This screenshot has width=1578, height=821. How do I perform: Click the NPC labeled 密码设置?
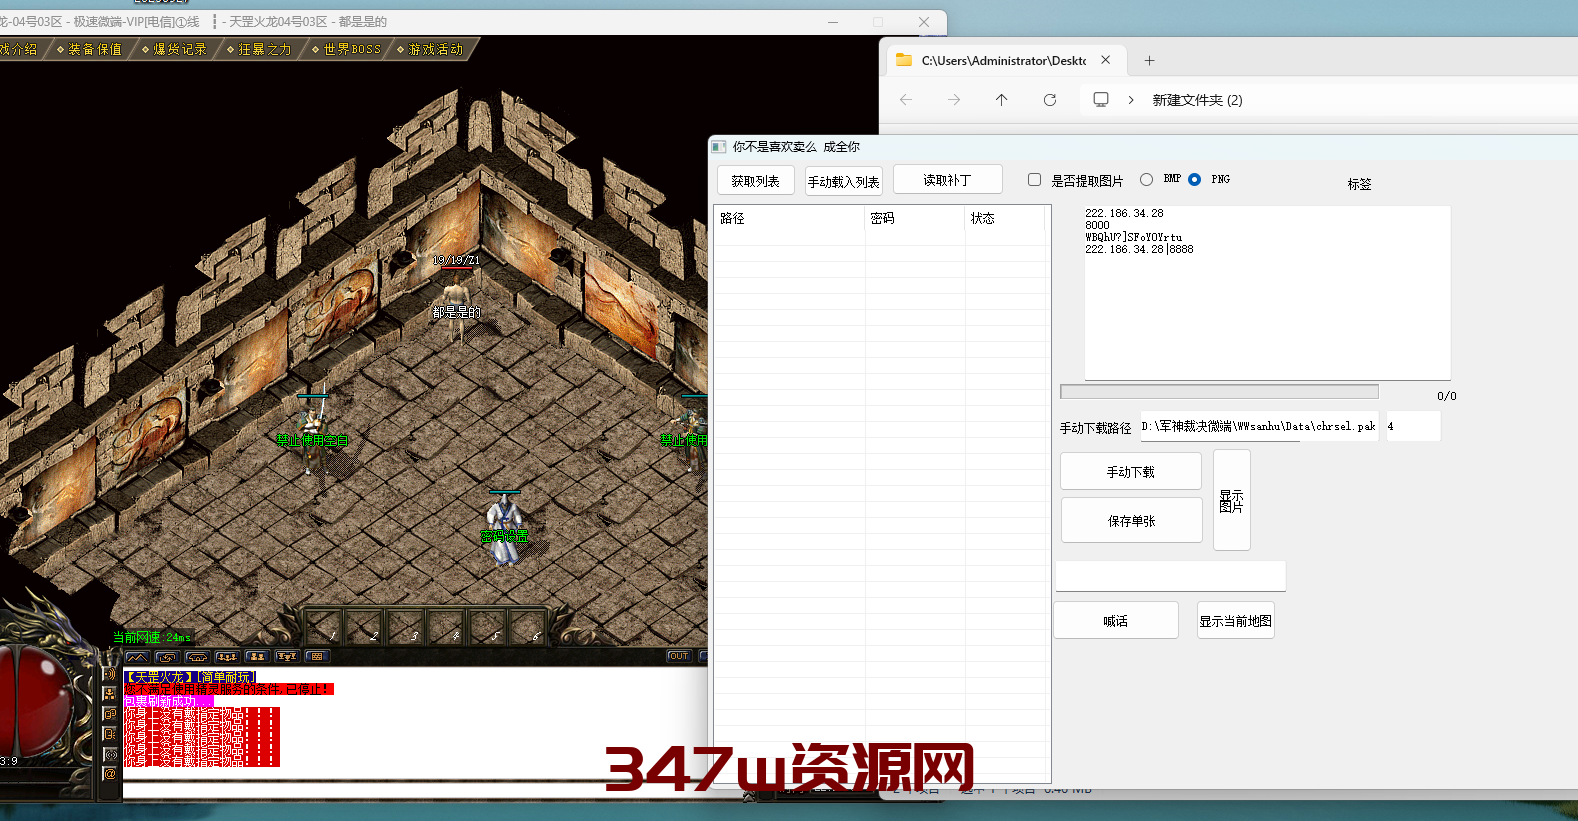tap(504, 530)
